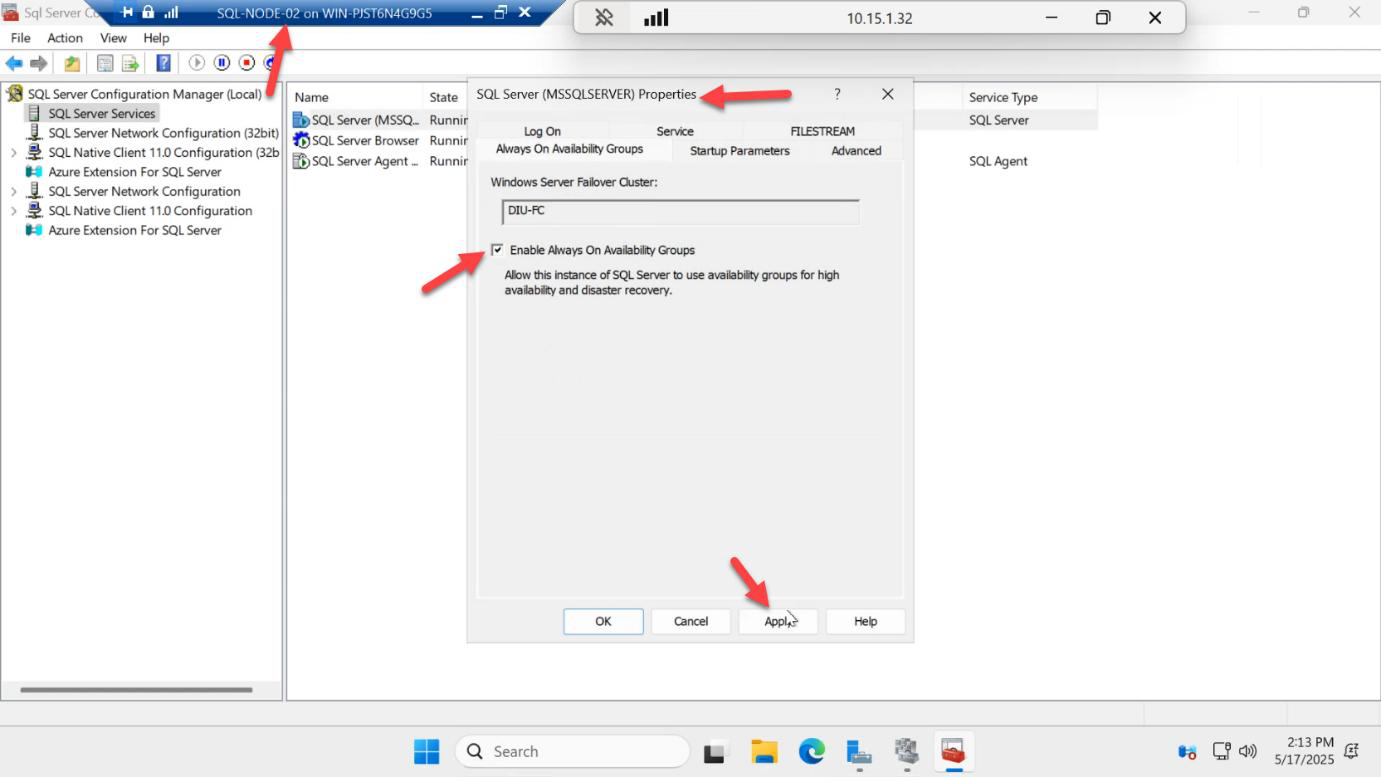1381x777 pixels.
Task: Click the Windows Server Failover Cluster field
Action: [680, 211]
